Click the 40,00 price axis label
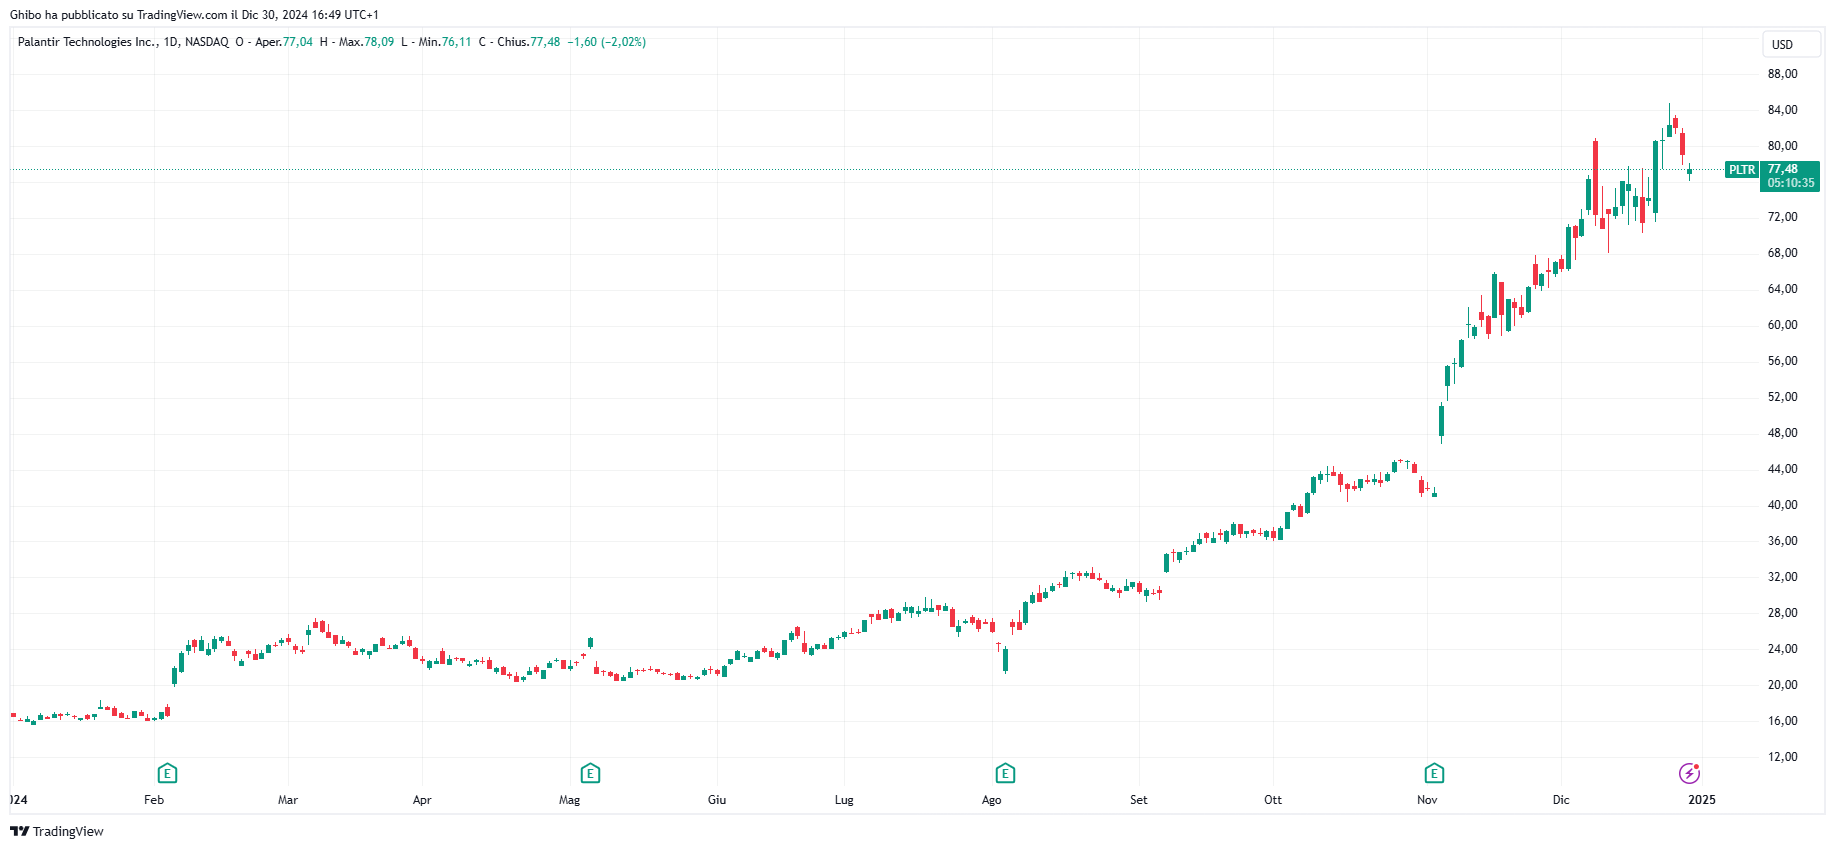The width and height of the screenshot is (1835, 849). point(1782,505)
